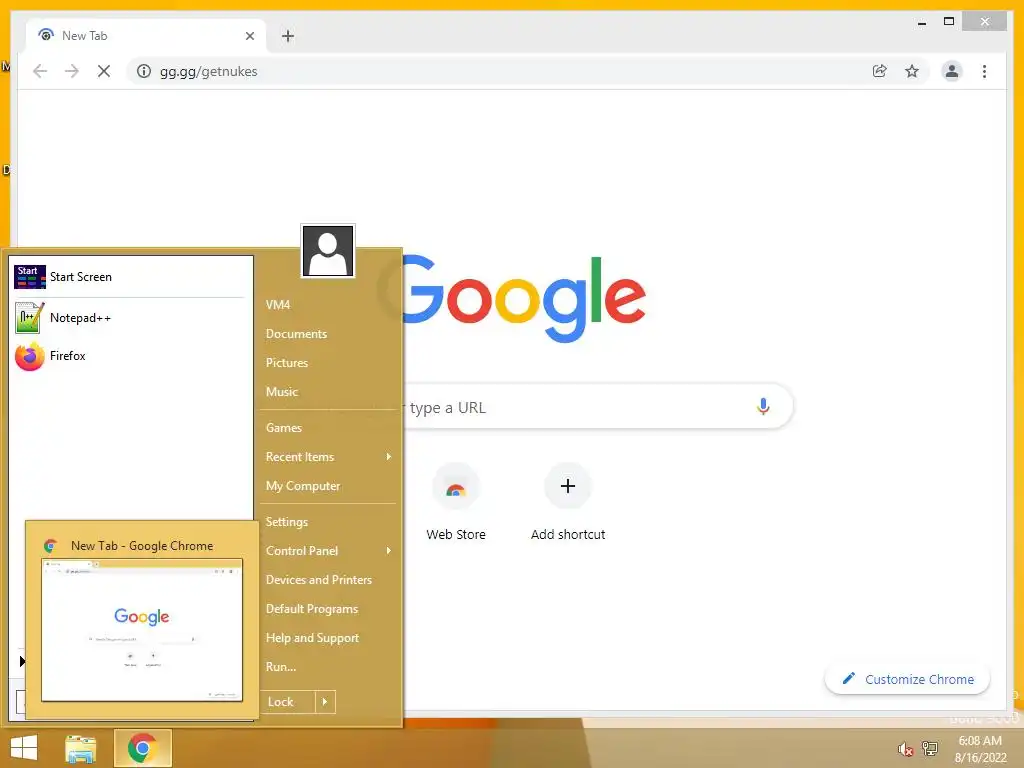Expand the arrow next to Lock

pyautogui.click(x=325, y=702)
